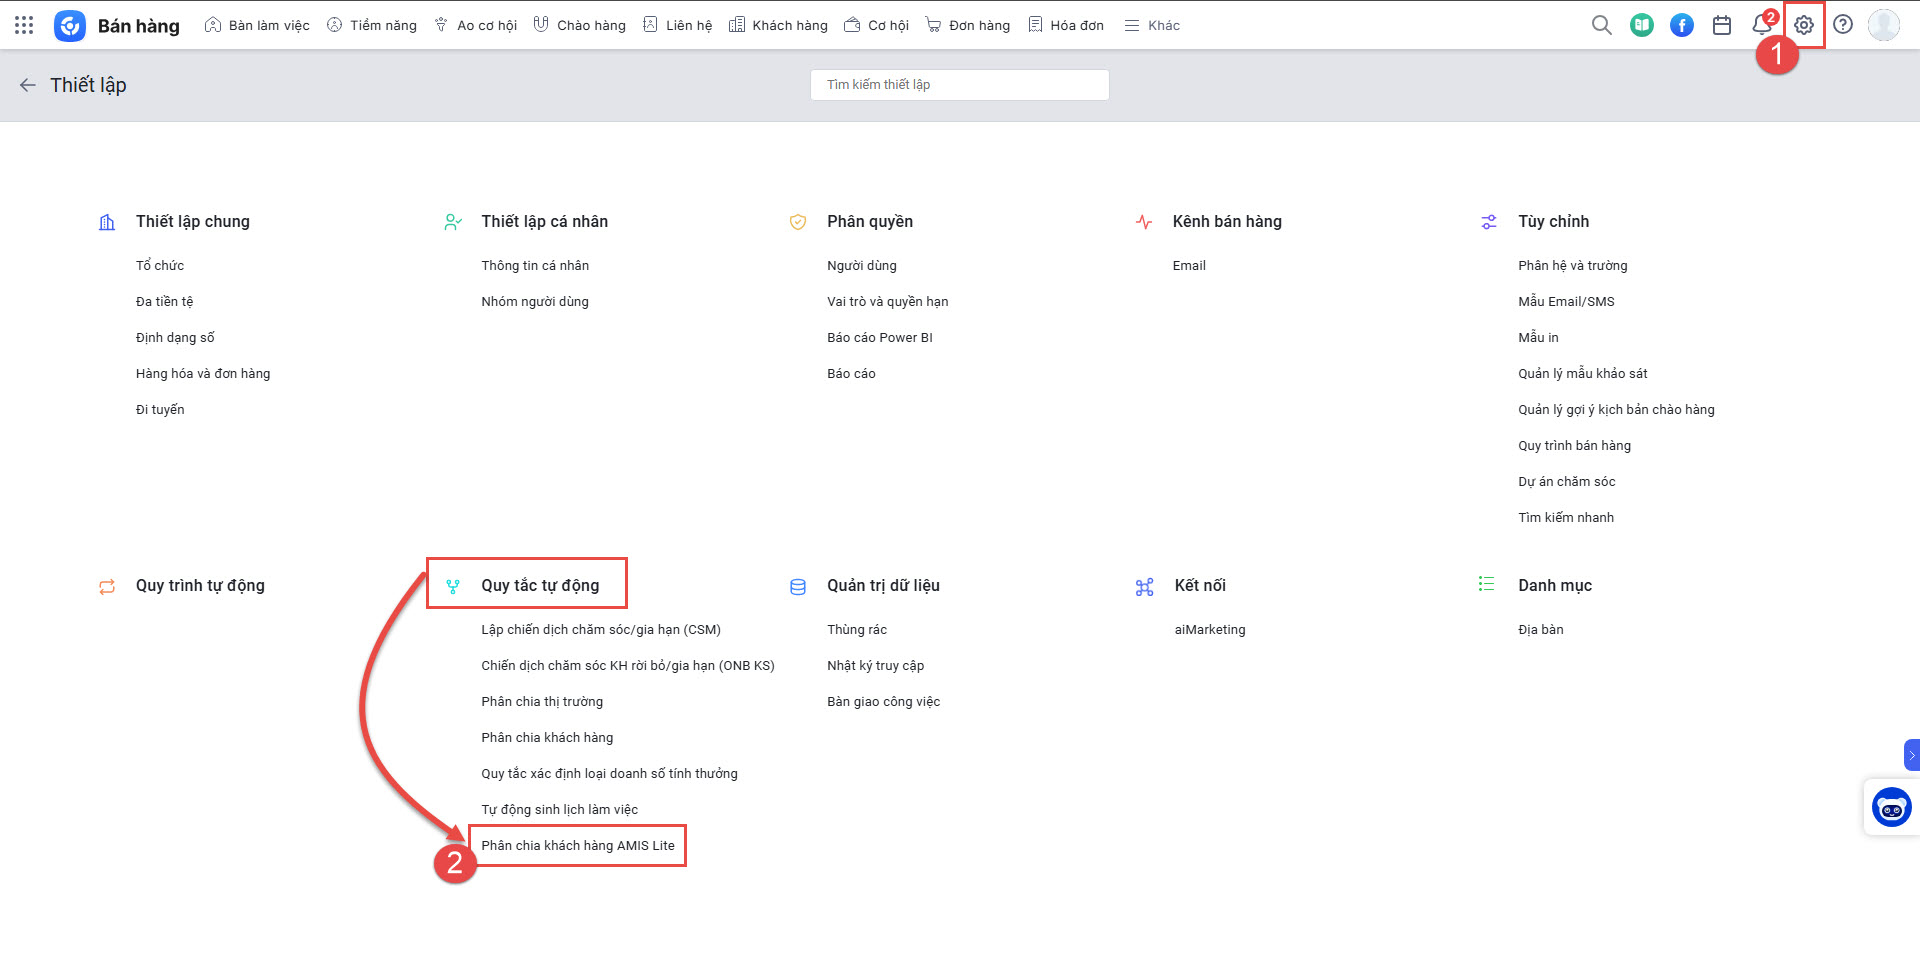Viewport: 1920px width, 954px height.
Task: Open the app launcher grid icon
Action: (x=24, y=25)
